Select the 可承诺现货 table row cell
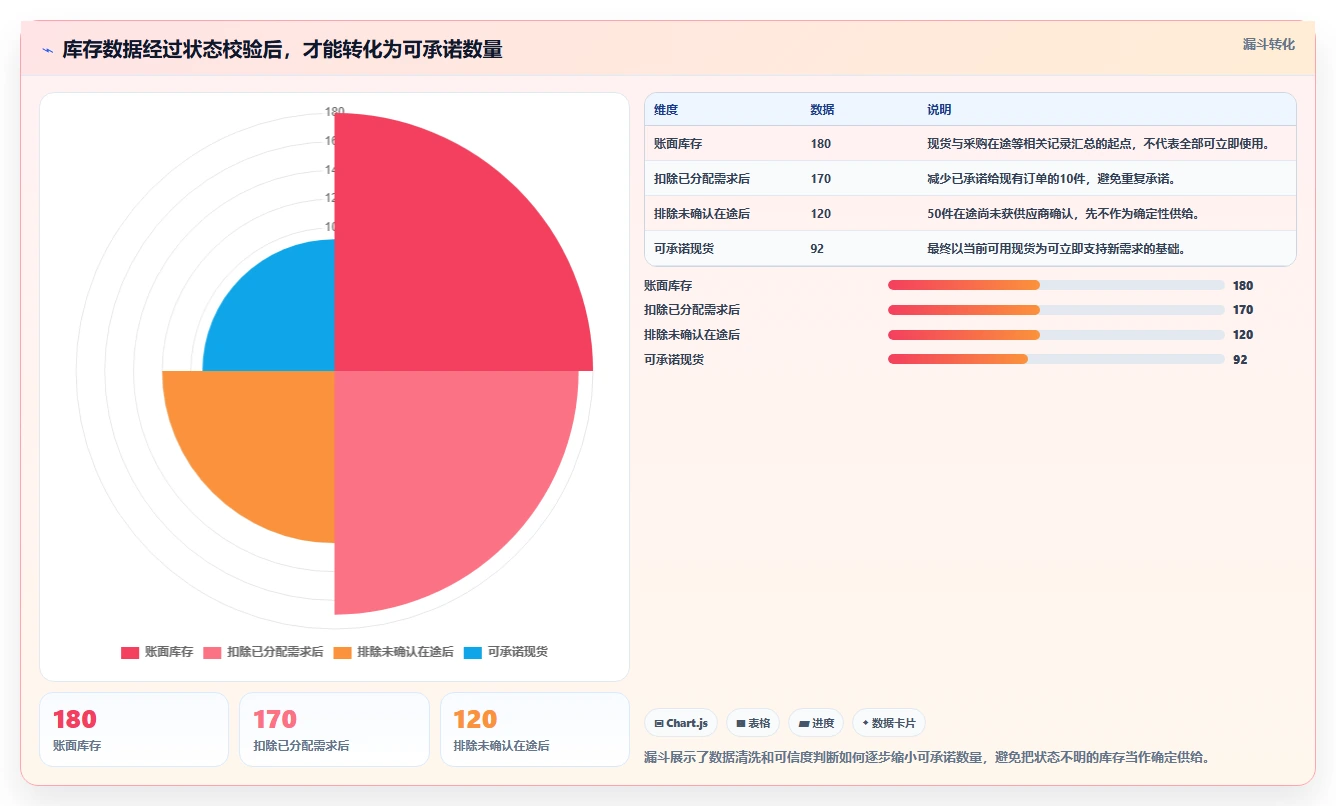Screen dimensions: 1336x806 pyautogui.click(x=684, y=249)
